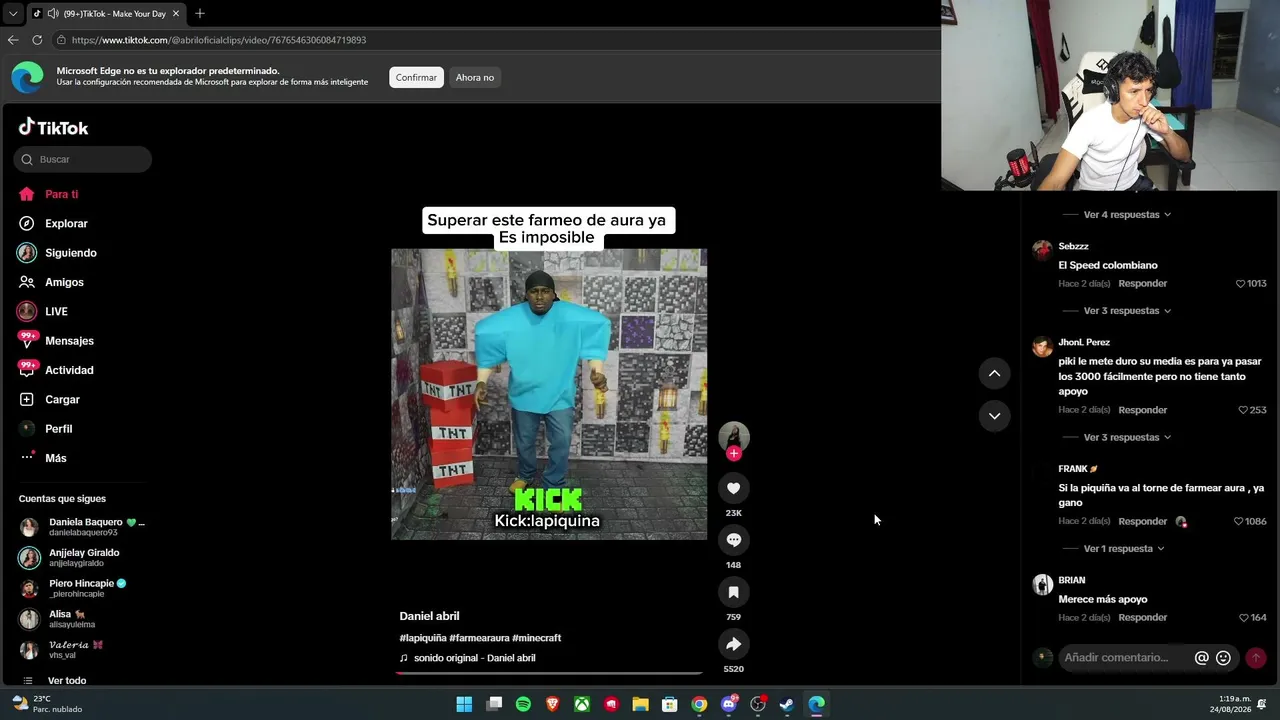1280x720 pixels.
Task: Open the video comments bubble icon
Action: [x=733, y=540]
